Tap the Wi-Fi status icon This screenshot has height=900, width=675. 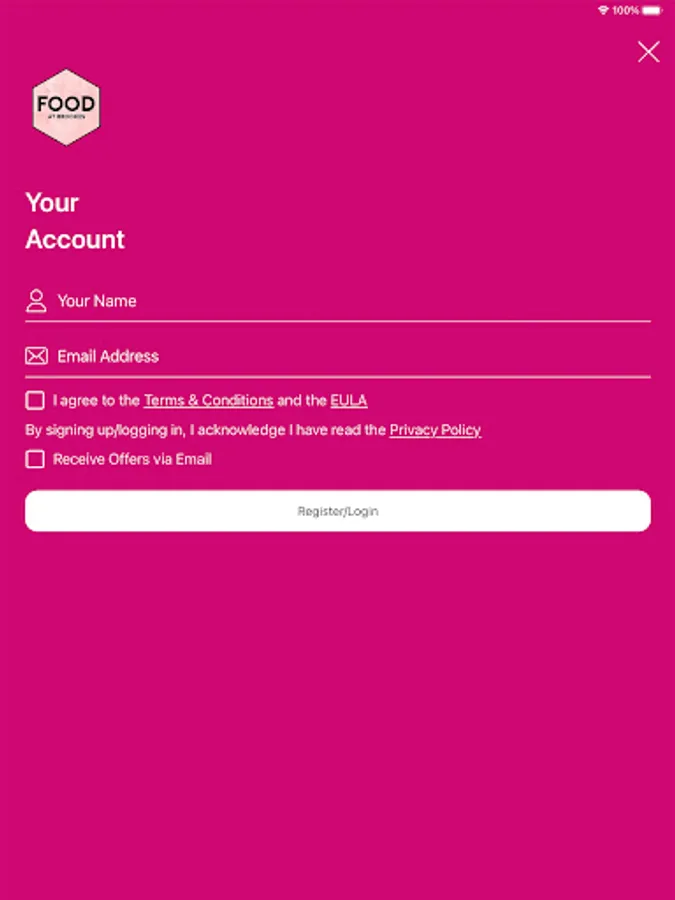(603, 10)
